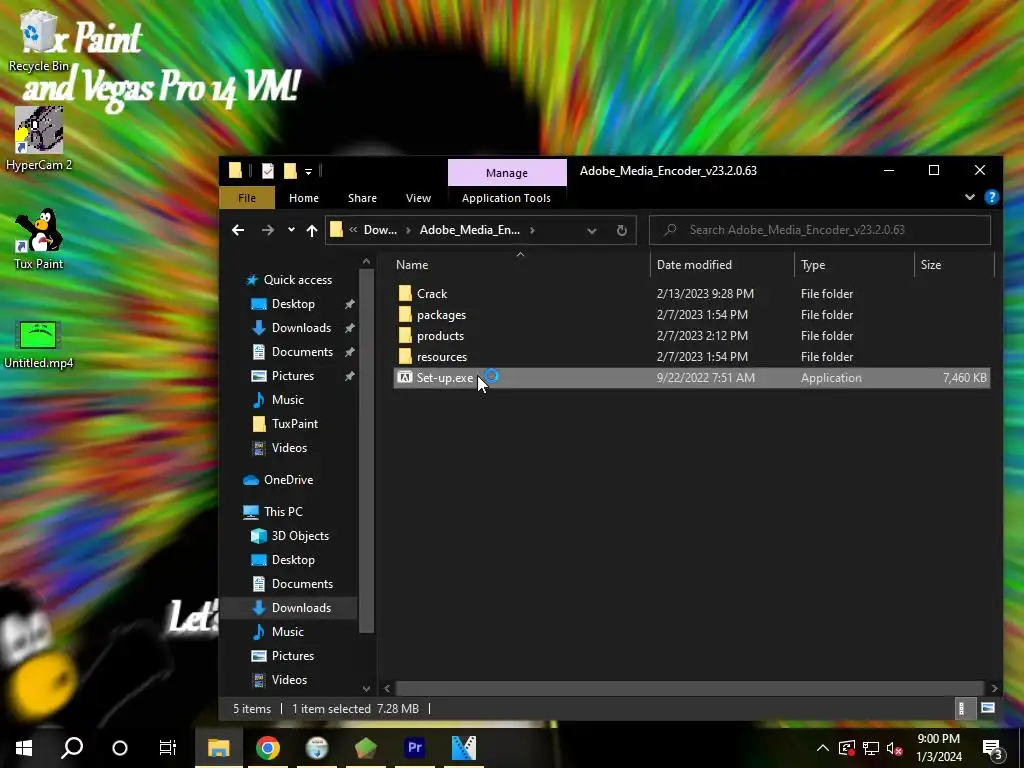This screenshot has height=768, width=1024.
Task: Select Quick access in navigation pane
Action: 297,280
